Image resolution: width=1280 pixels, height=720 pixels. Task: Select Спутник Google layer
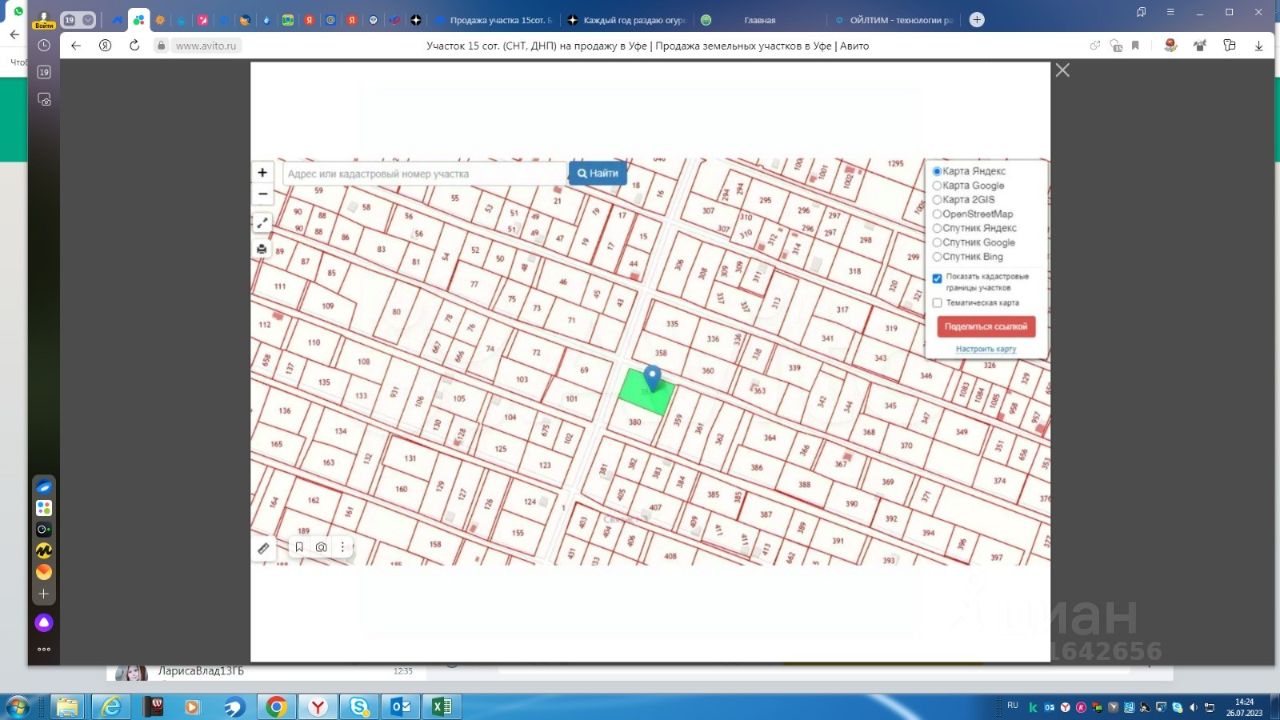click(x=973, y=242)
